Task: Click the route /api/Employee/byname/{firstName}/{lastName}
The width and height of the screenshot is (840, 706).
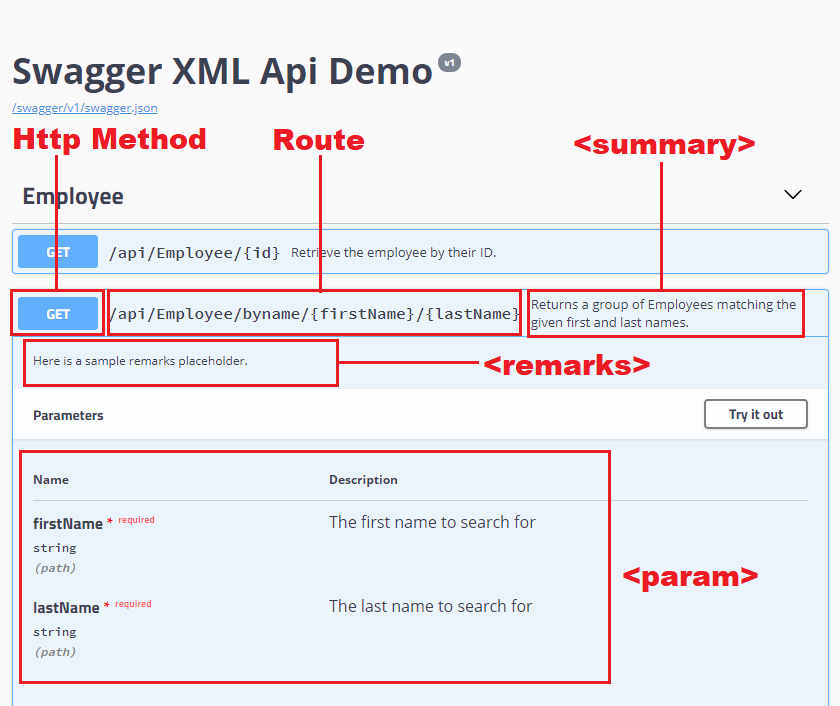Action: coord(316,313)
